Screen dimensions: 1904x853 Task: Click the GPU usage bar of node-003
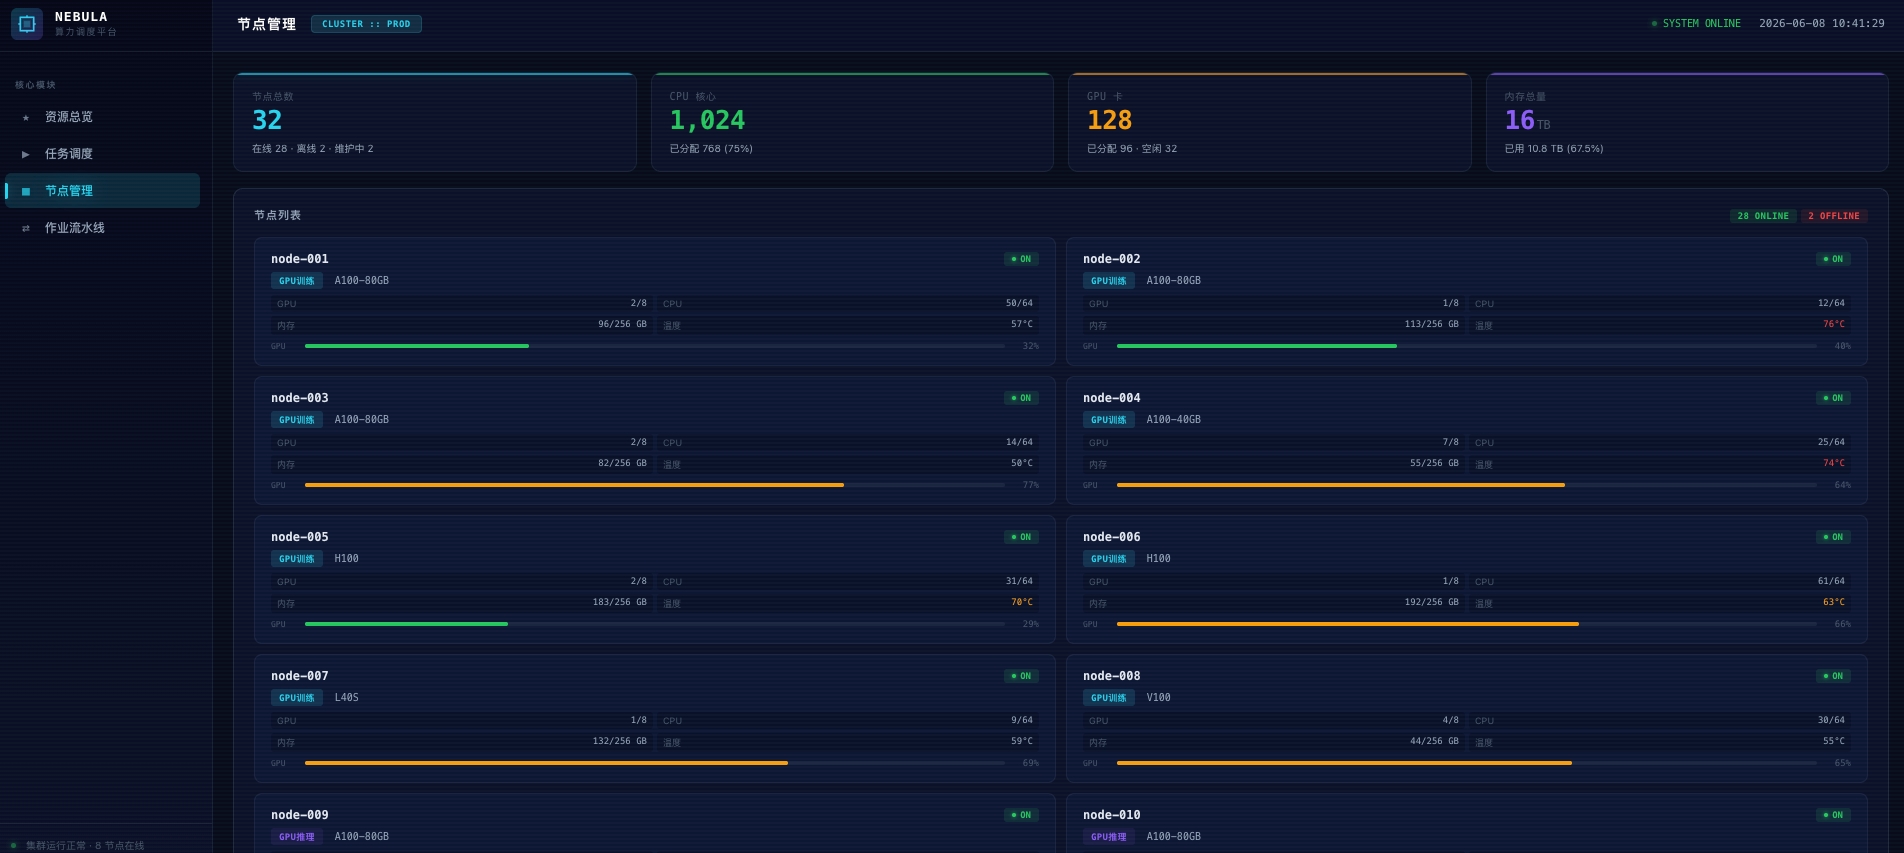pyautogui.click(x=655, y=485)
